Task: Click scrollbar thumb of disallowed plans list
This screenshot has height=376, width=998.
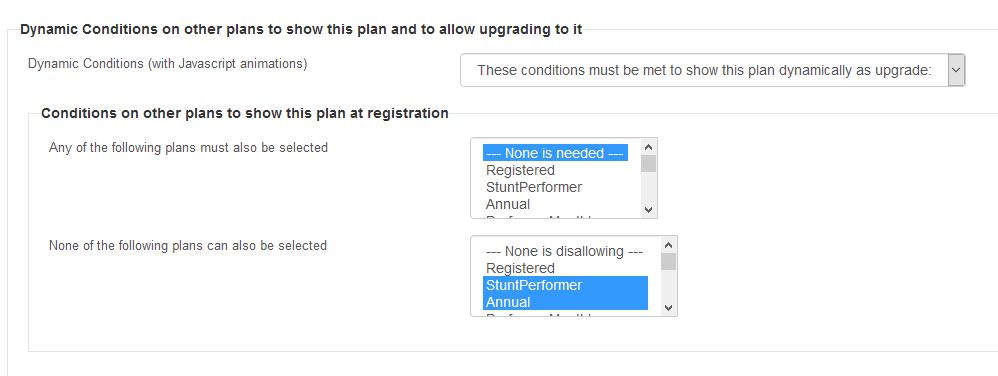Action: coord(668,261)
